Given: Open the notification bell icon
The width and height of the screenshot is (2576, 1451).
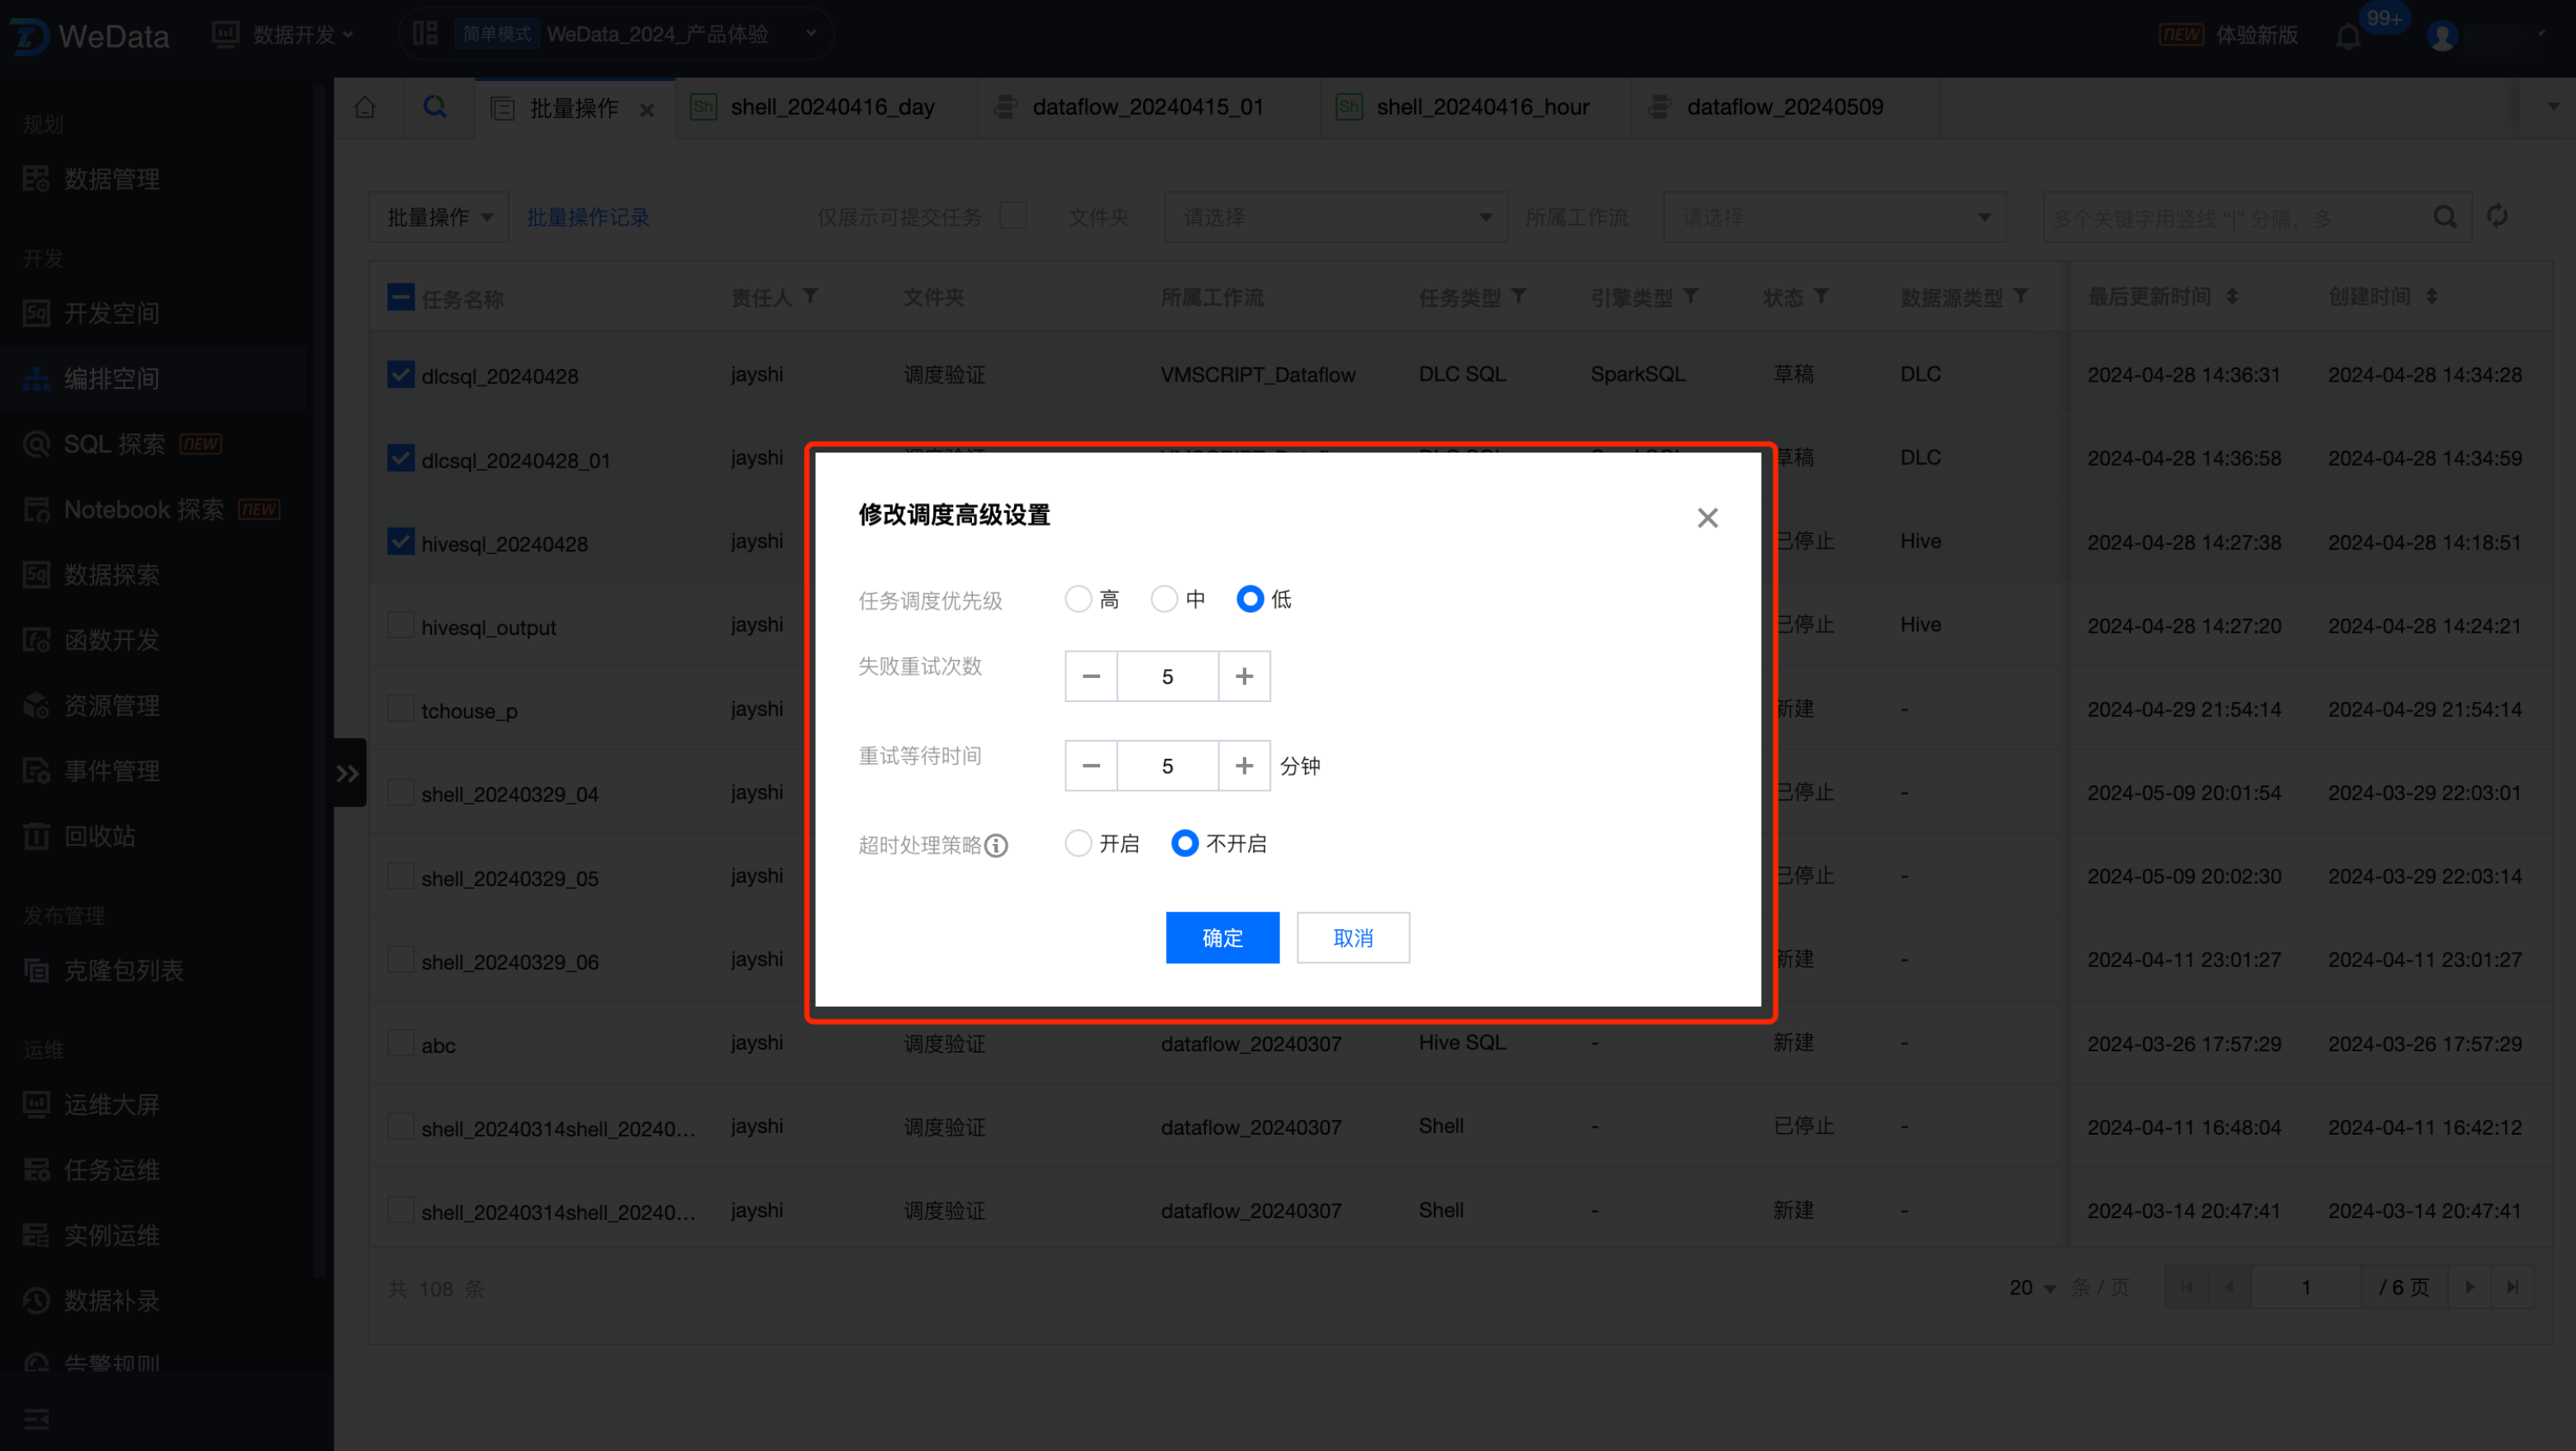Looking at the screenshot, I should click(2348, 37).
